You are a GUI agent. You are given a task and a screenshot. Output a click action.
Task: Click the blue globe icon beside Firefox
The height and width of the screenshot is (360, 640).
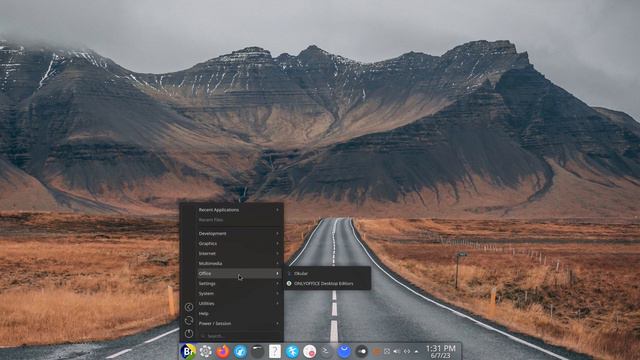[240, 351]
